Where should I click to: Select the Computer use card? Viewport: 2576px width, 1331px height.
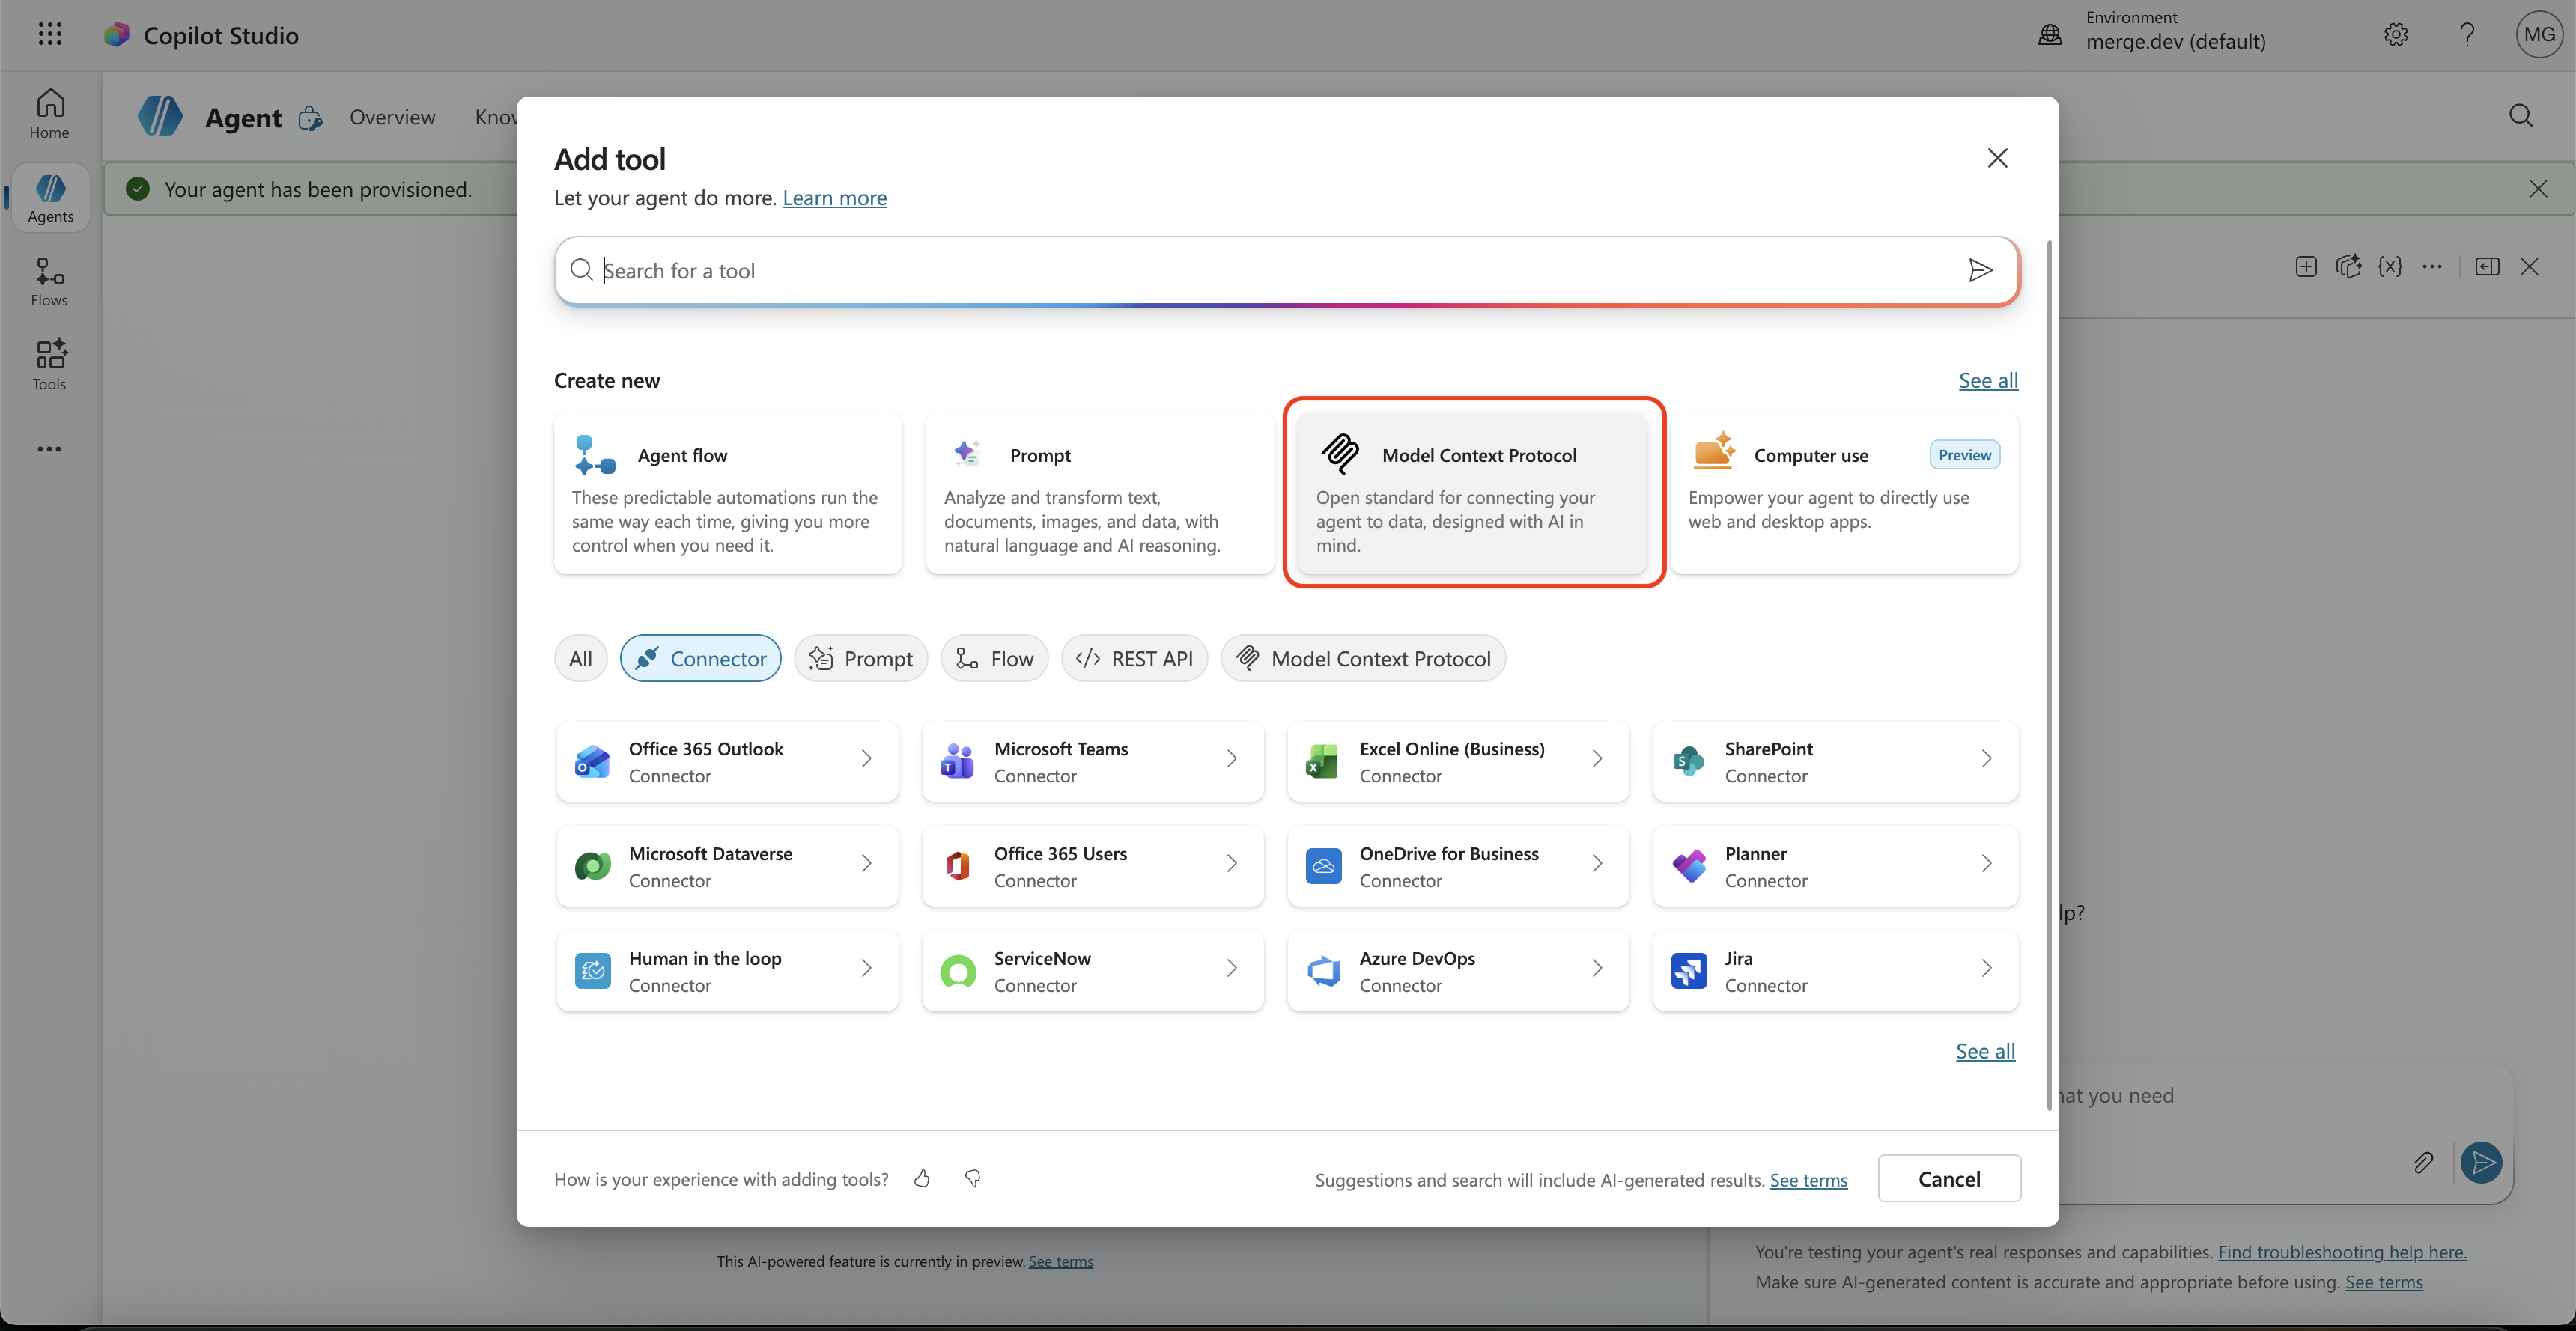tap(1845, 493)
